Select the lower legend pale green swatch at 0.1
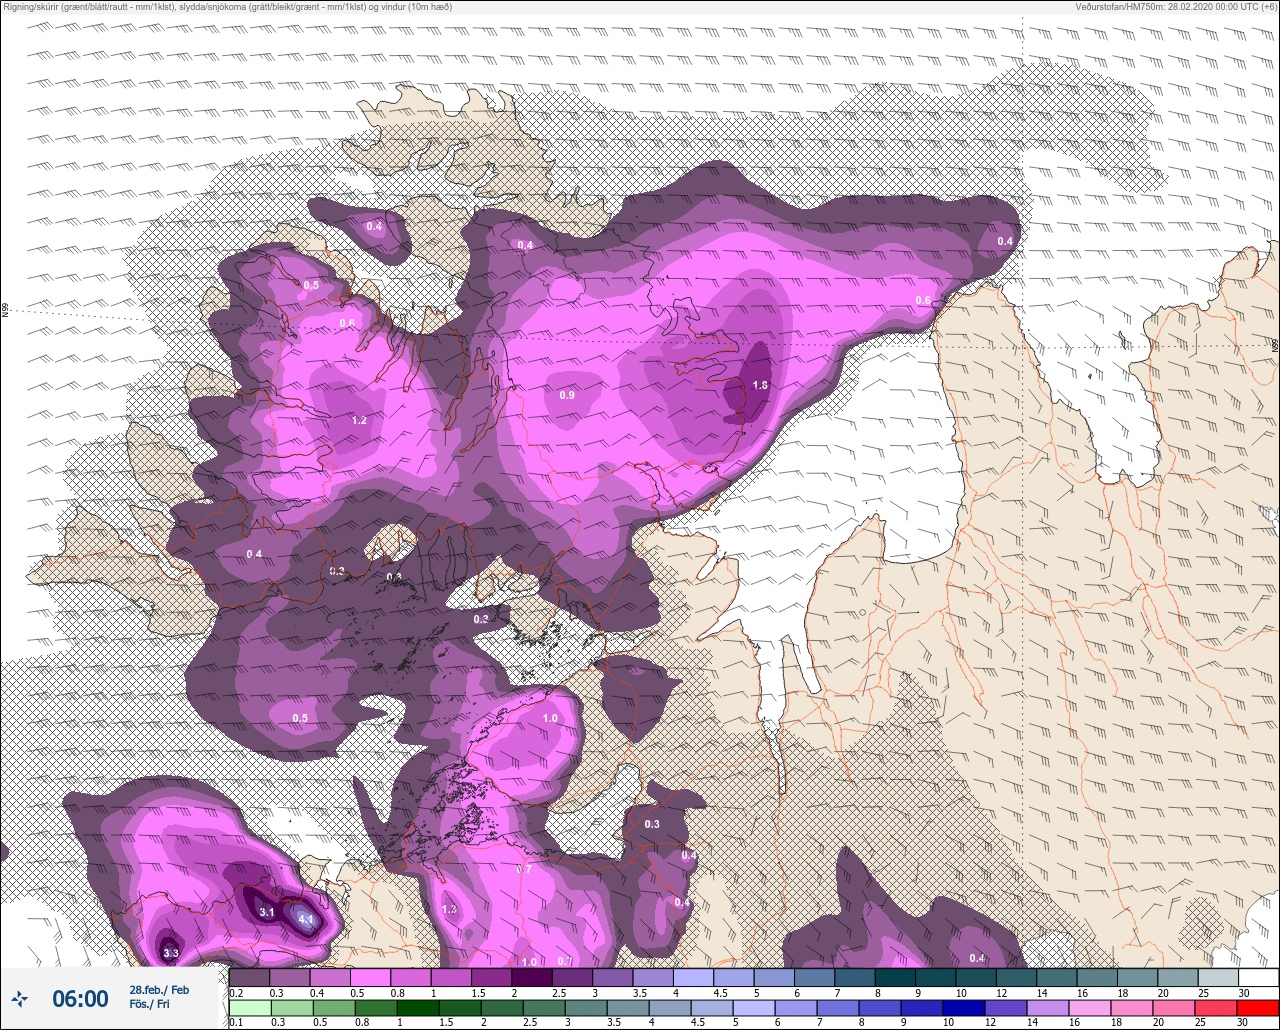The width and height of the screenshot is (1280, 1030). pyautogui.click(x=250, y=1008)
